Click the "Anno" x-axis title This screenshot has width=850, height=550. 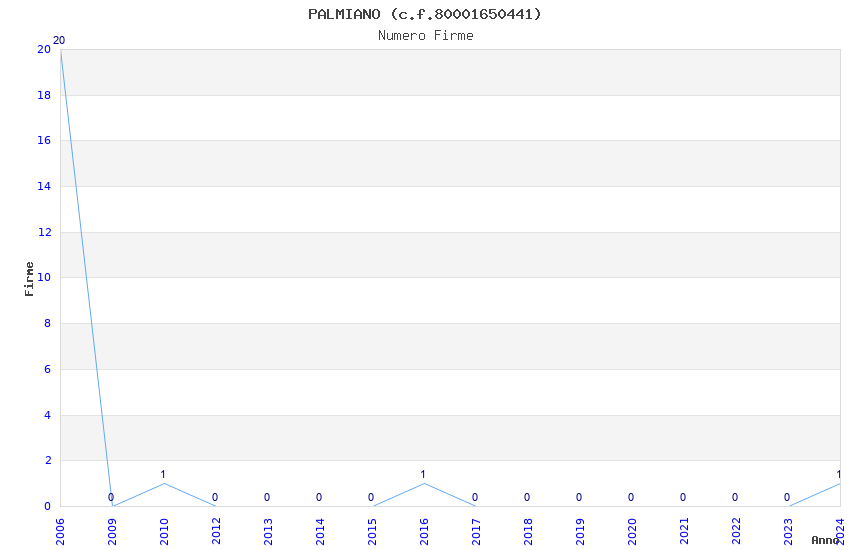pos(825,540)
